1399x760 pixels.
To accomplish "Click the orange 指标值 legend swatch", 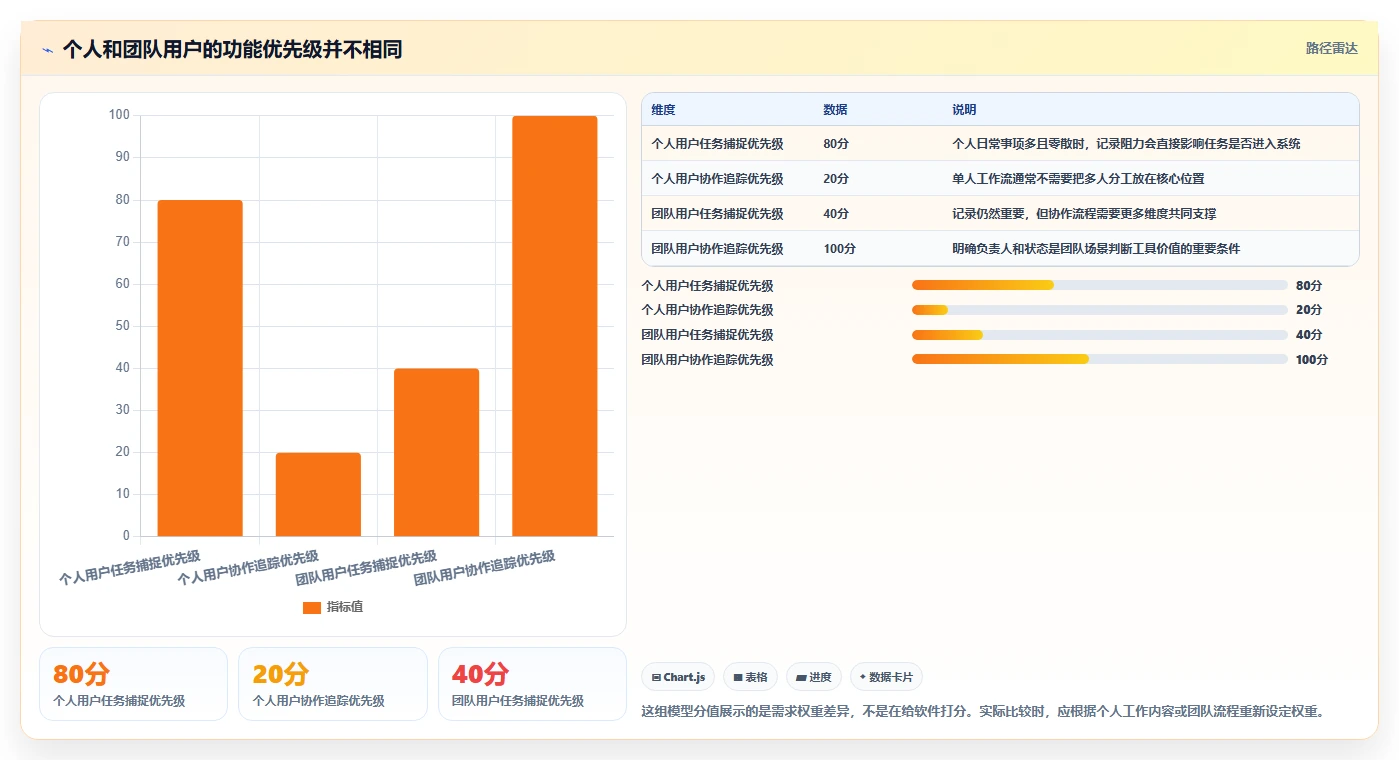I will [312, 607].
